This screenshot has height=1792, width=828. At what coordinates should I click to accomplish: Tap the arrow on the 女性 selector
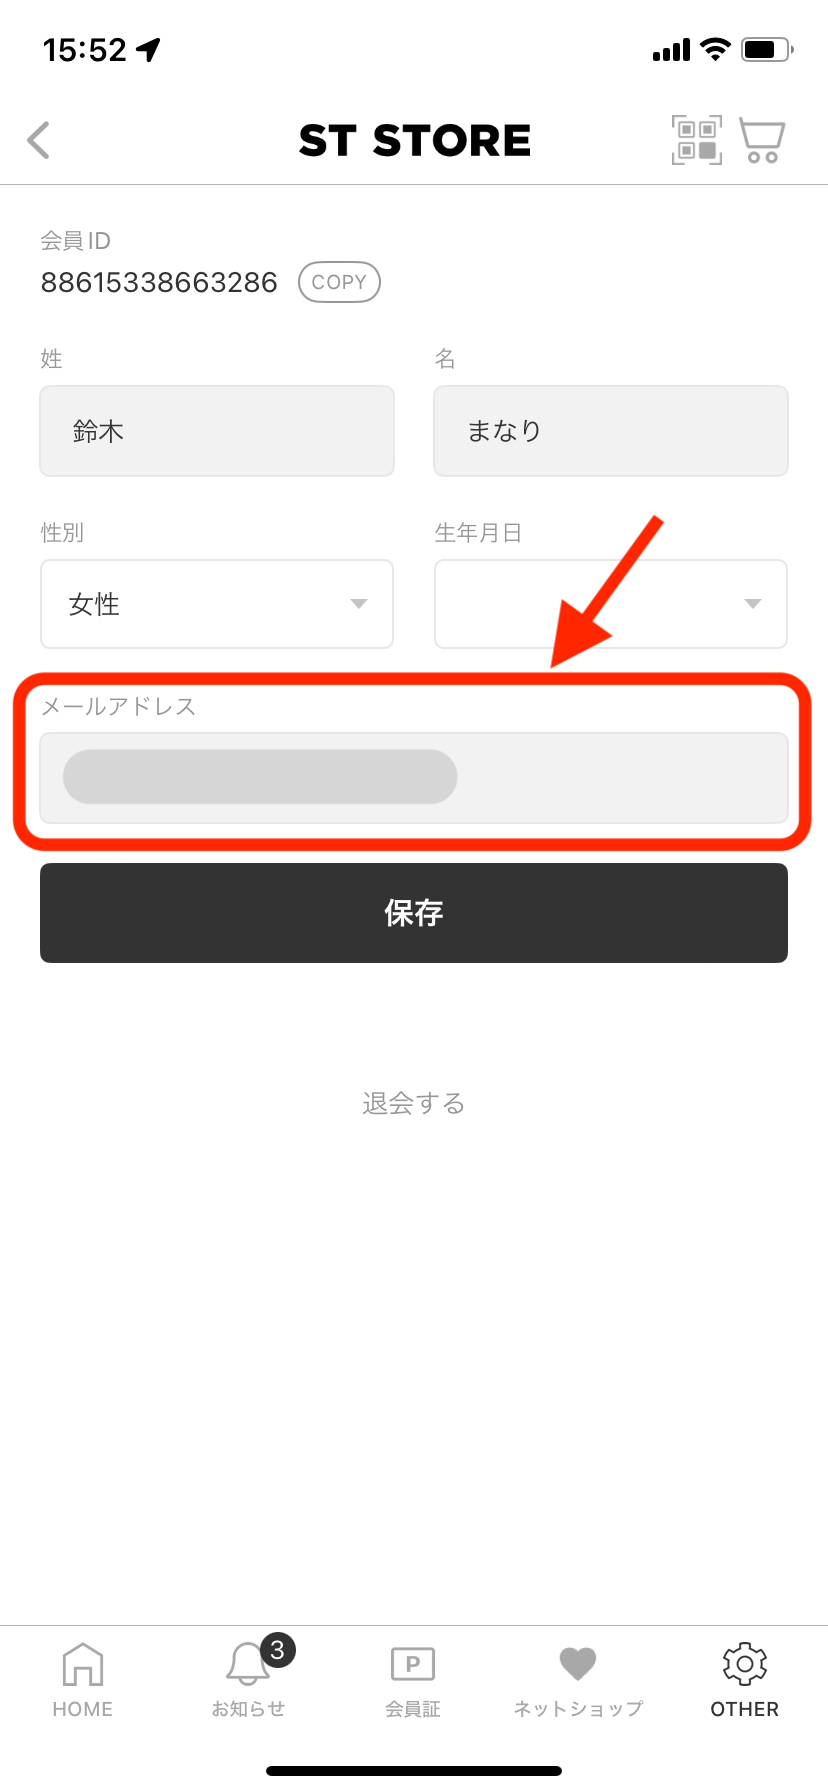[359, 604]
